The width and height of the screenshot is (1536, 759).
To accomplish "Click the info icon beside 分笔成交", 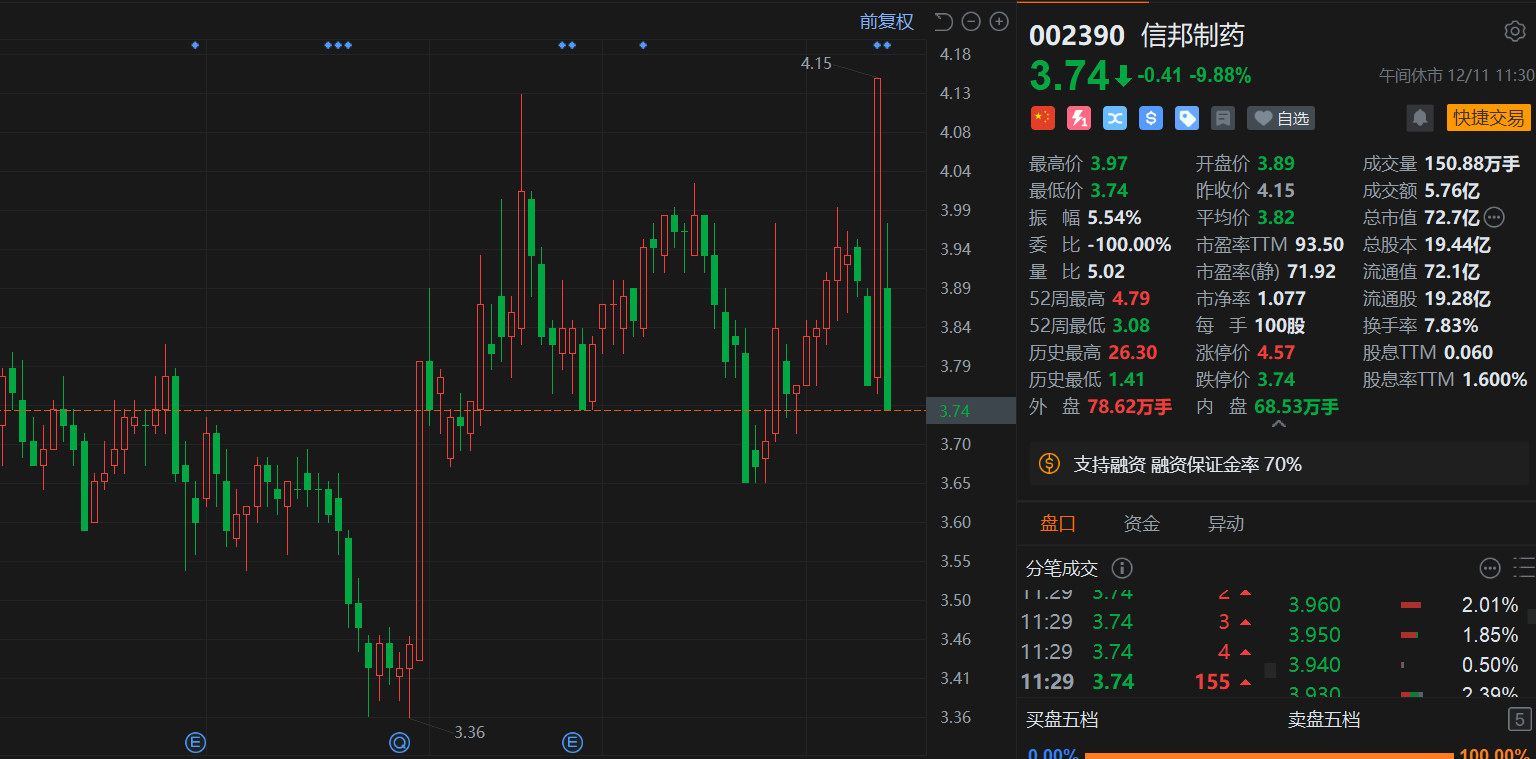I will tap(1122, 568).
